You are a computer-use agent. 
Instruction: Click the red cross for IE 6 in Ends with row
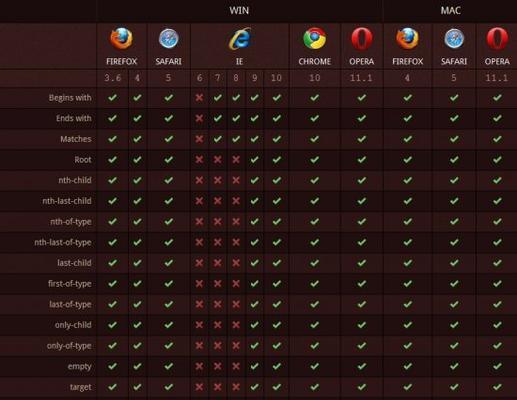pos(199,118)
